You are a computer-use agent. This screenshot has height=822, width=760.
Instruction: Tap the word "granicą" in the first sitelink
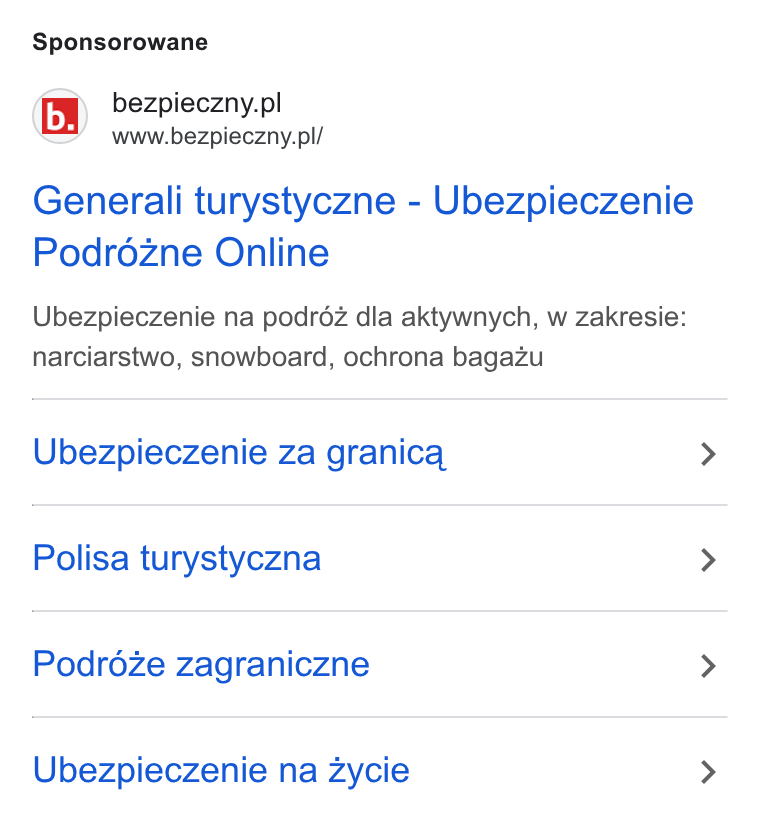386,453
